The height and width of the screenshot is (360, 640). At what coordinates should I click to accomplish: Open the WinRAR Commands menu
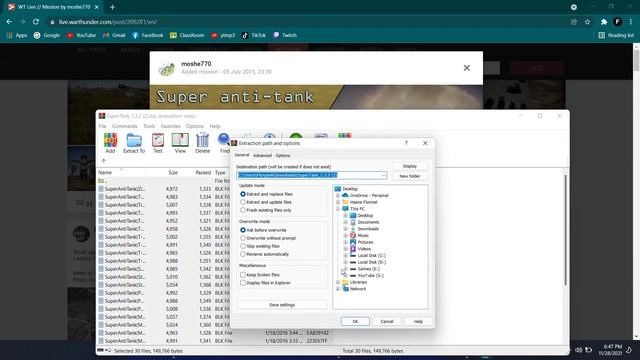pyautogui.click(x=124, y=126)
